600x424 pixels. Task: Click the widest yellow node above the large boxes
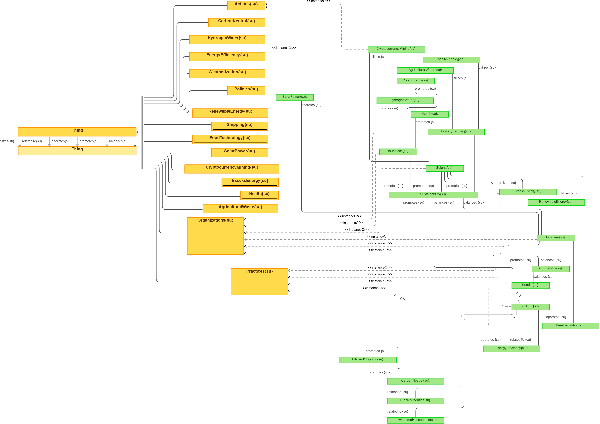point(231,167)
